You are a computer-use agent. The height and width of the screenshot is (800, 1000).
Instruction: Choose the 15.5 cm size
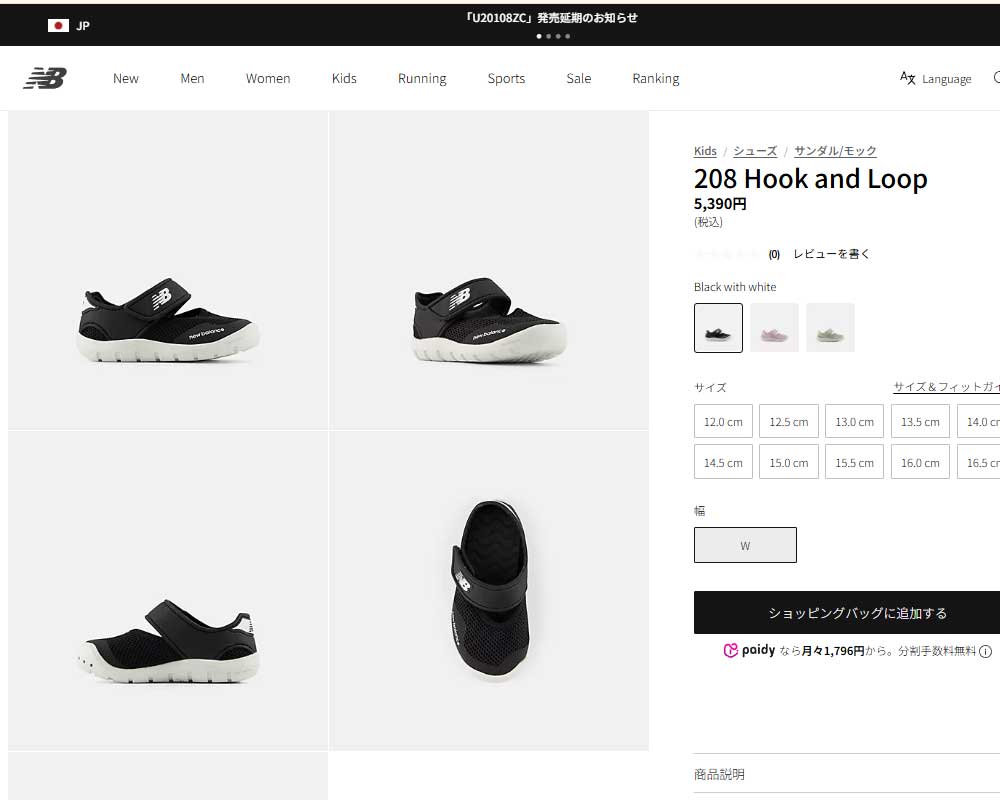pos(854,462)
